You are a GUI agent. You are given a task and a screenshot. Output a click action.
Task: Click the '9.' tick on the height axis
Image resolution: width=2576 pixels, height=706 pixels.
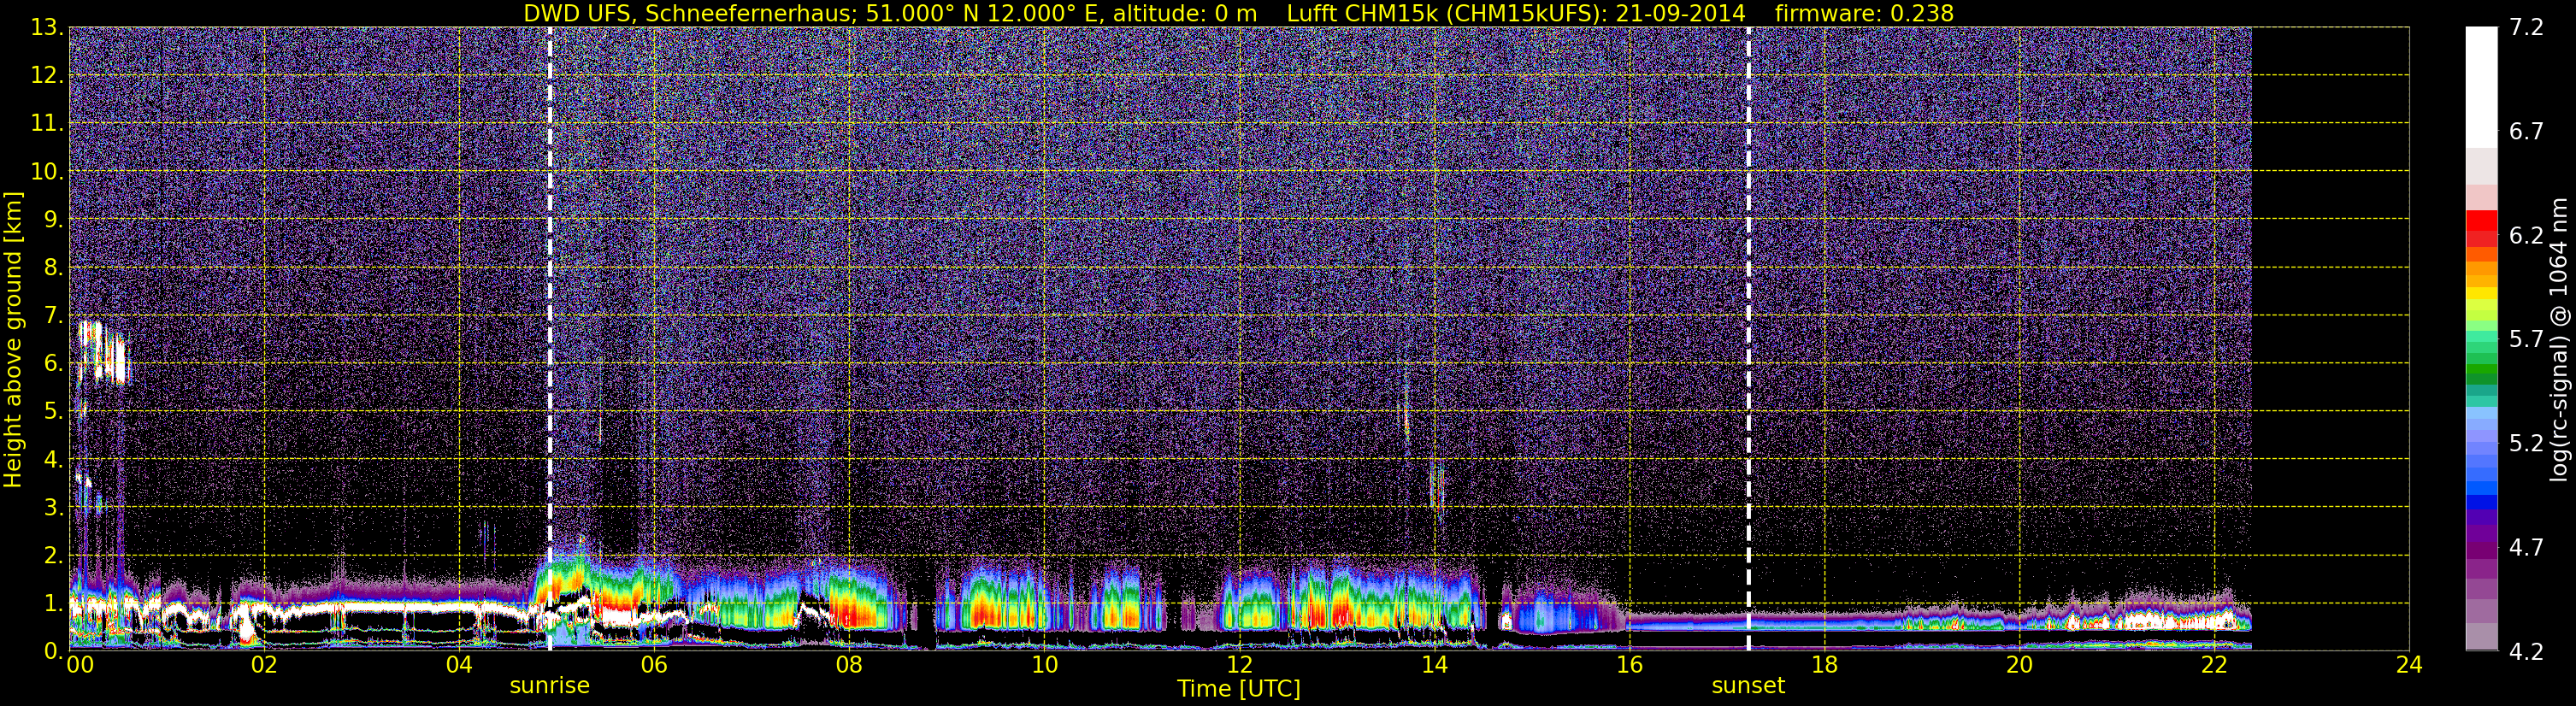(52, 219)
